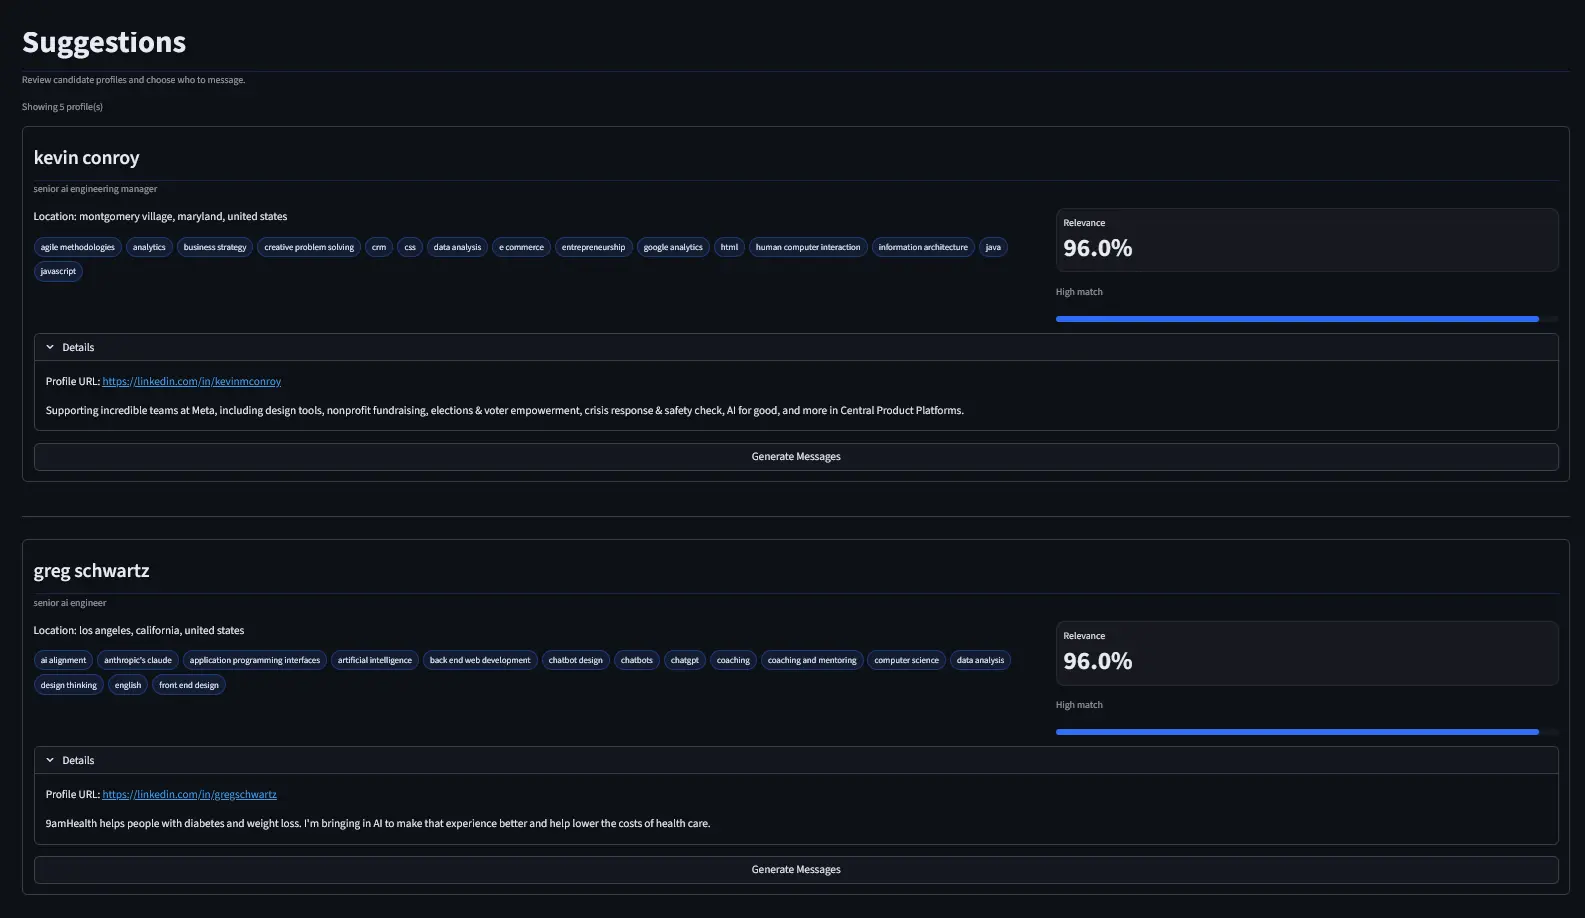
Task: Generate messages for greg schwartz
Action: 795,870
